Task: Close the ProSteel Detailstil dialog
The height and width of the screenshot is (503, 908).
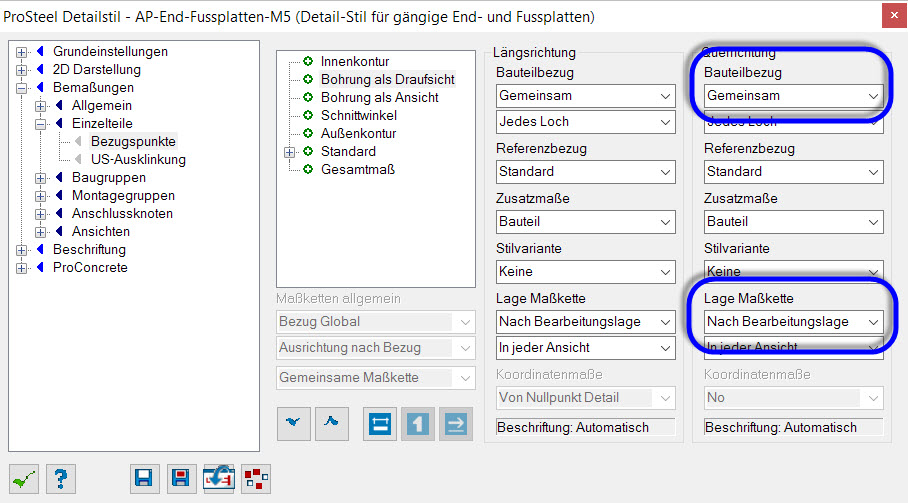Action: tap(894, 16)
